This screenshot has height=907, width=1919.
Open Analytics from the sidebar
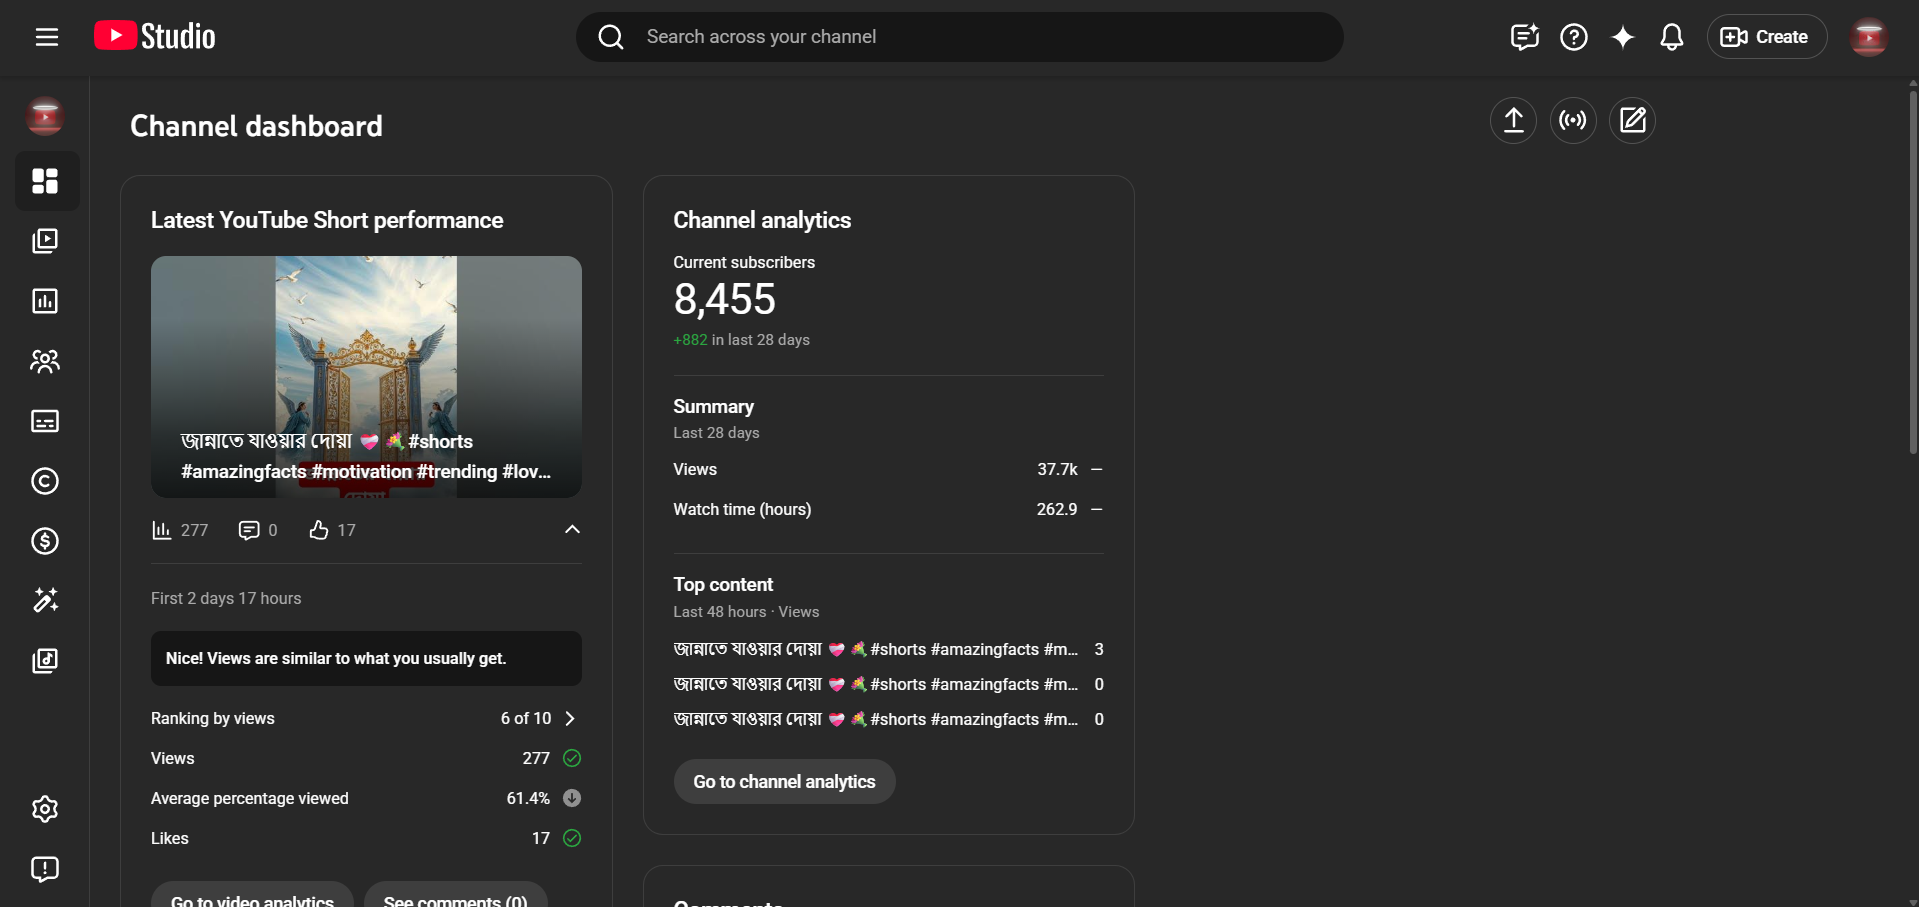(45, 301)
